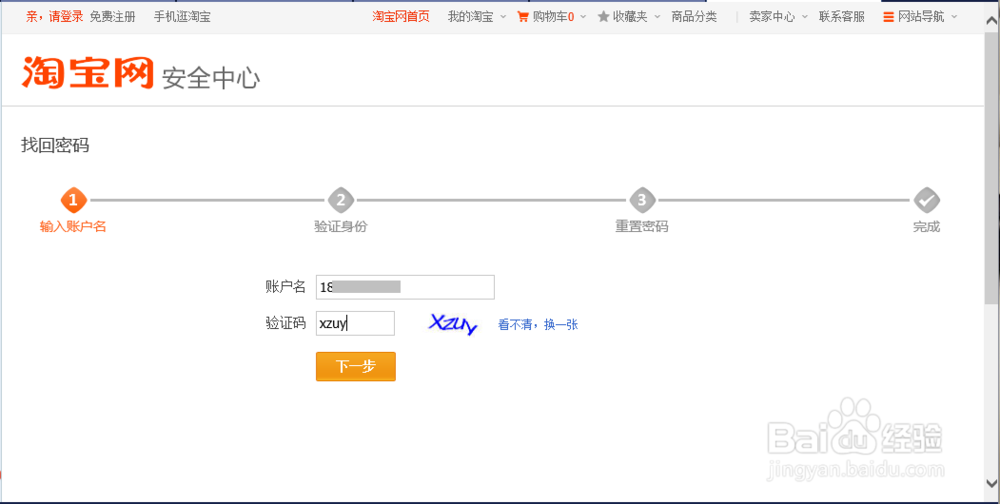Click 找回密码 heading text
Viewport: 1000px width, 504px height.
pos(55,145)
